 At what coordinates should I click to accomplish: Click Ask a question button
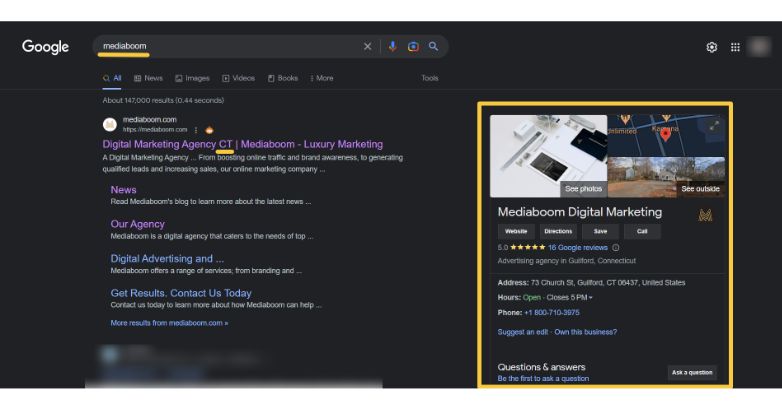click(692, 373)
